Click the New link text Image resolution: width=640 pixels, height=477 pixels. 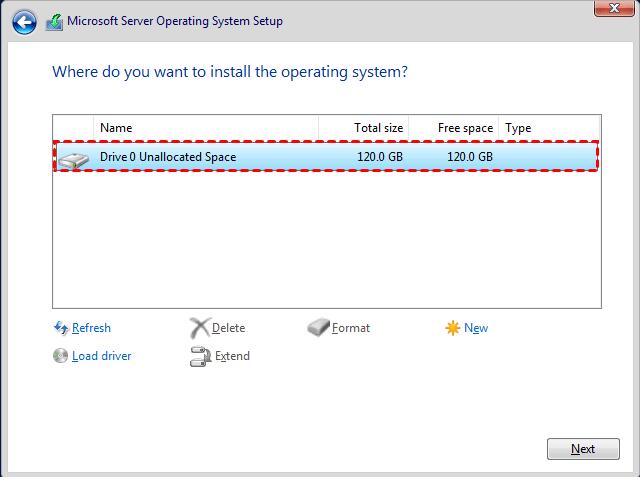(476, 328)
